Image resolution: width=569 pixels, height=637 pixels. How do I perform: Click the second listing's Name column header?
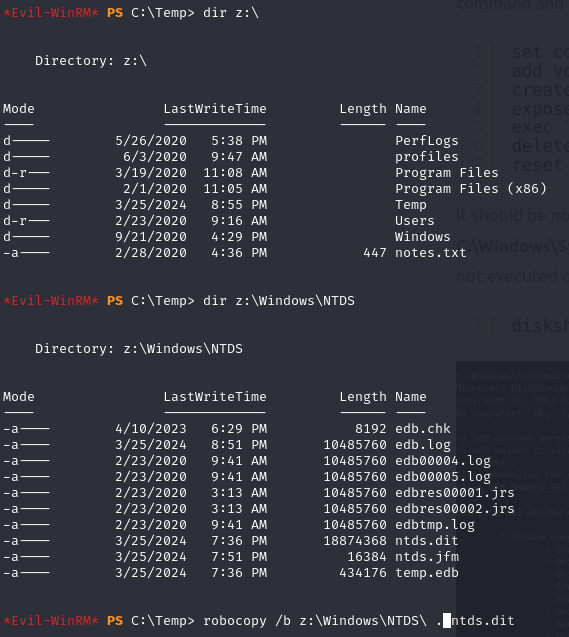411,397
